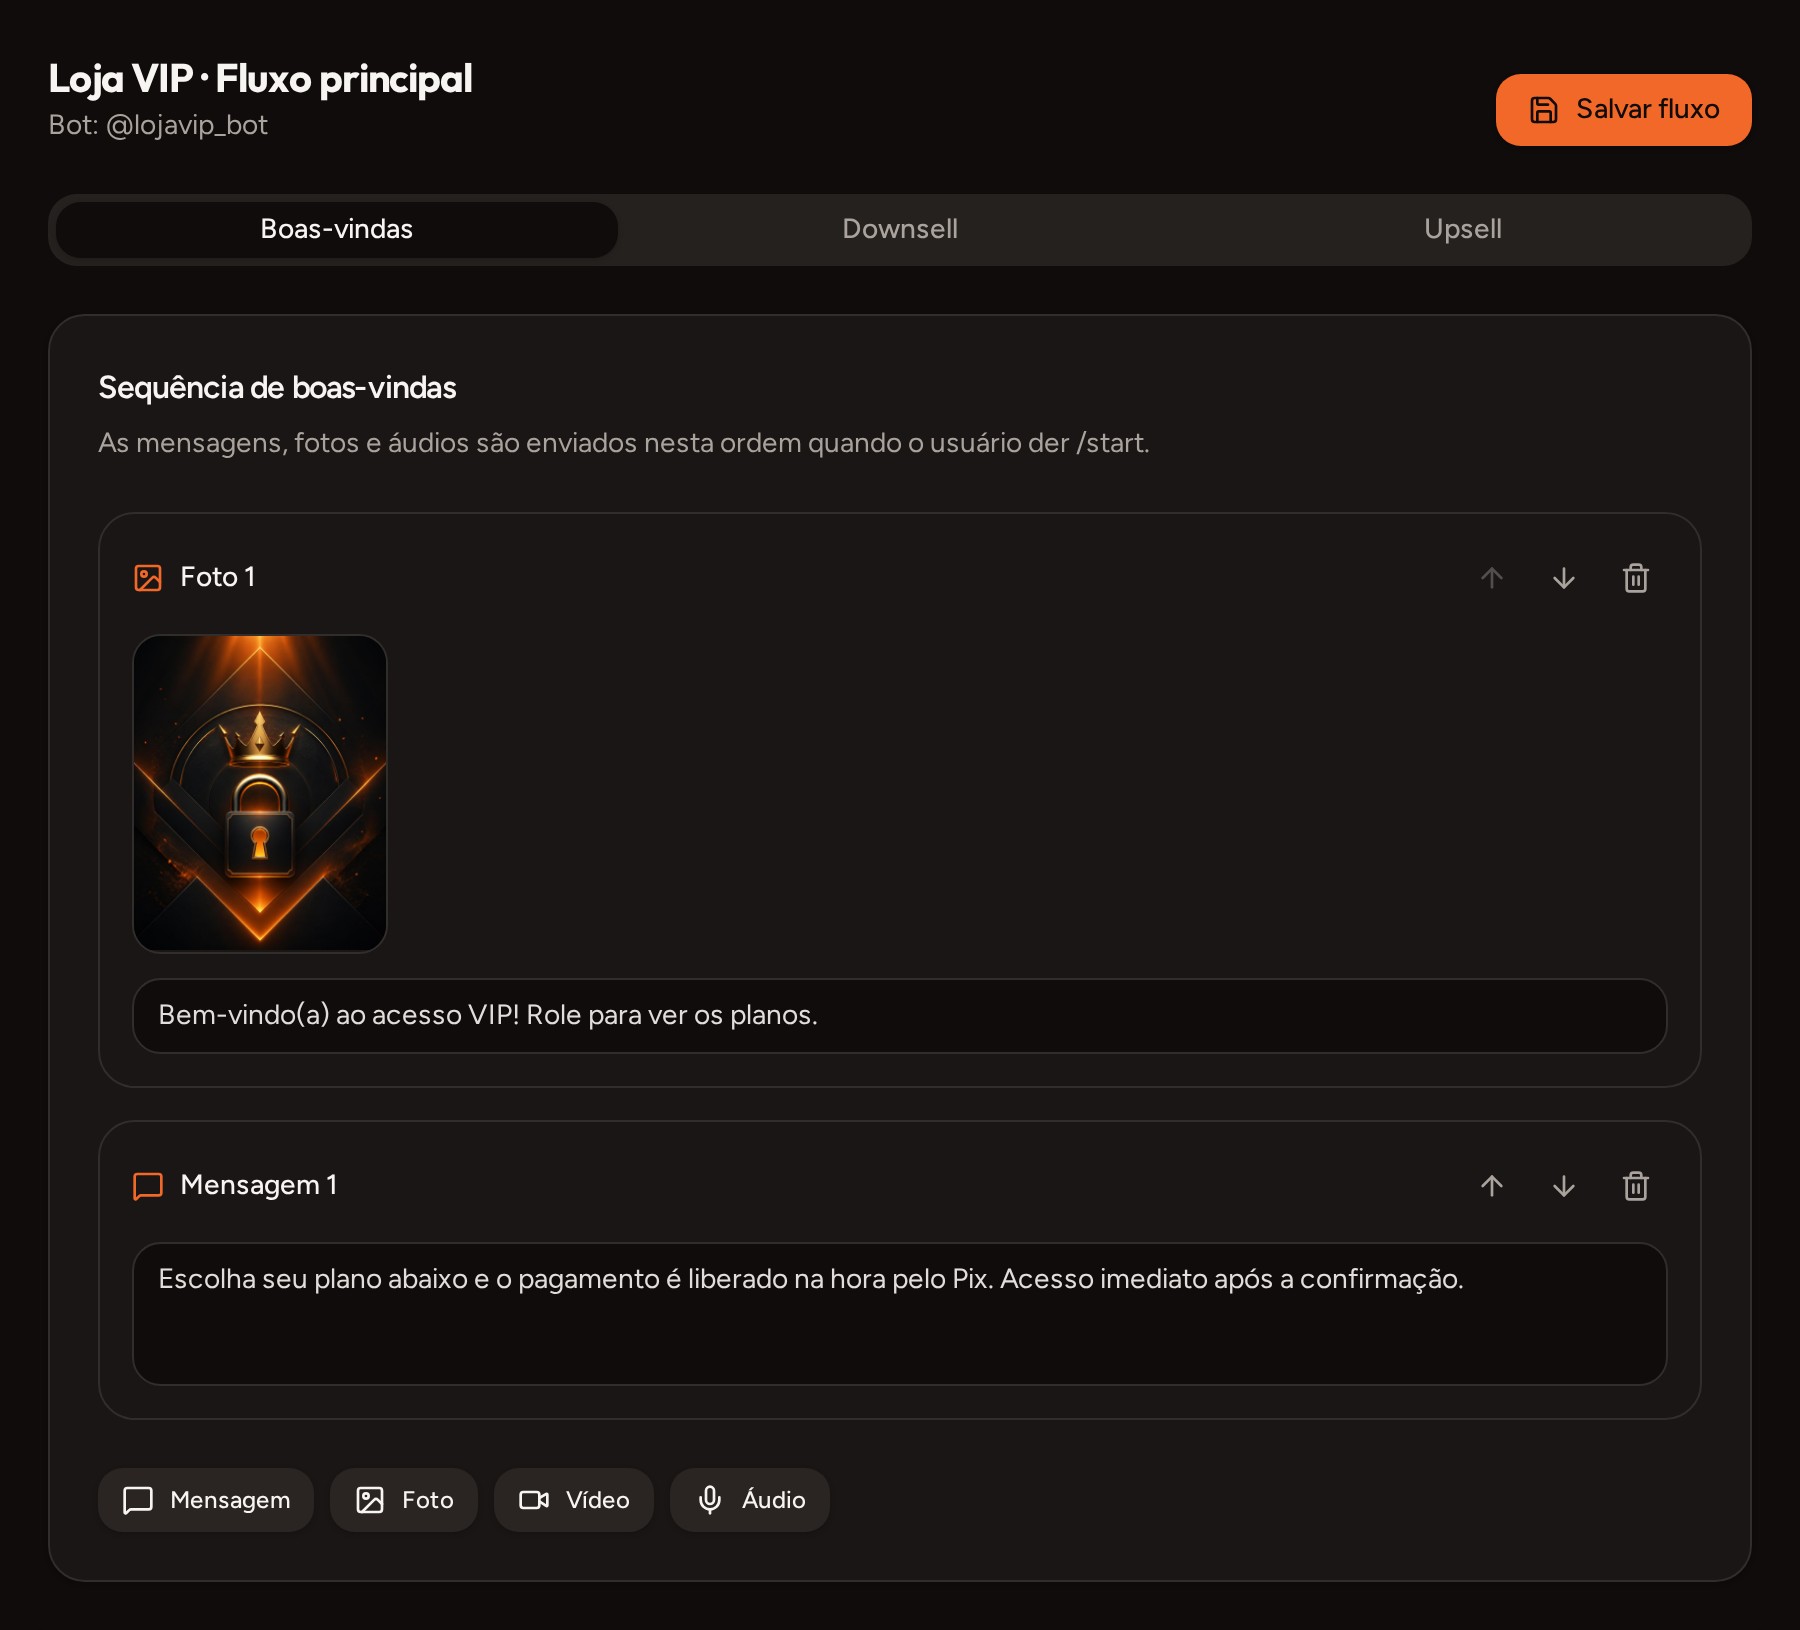Add a new Foto block

[x=404, y=1500]
